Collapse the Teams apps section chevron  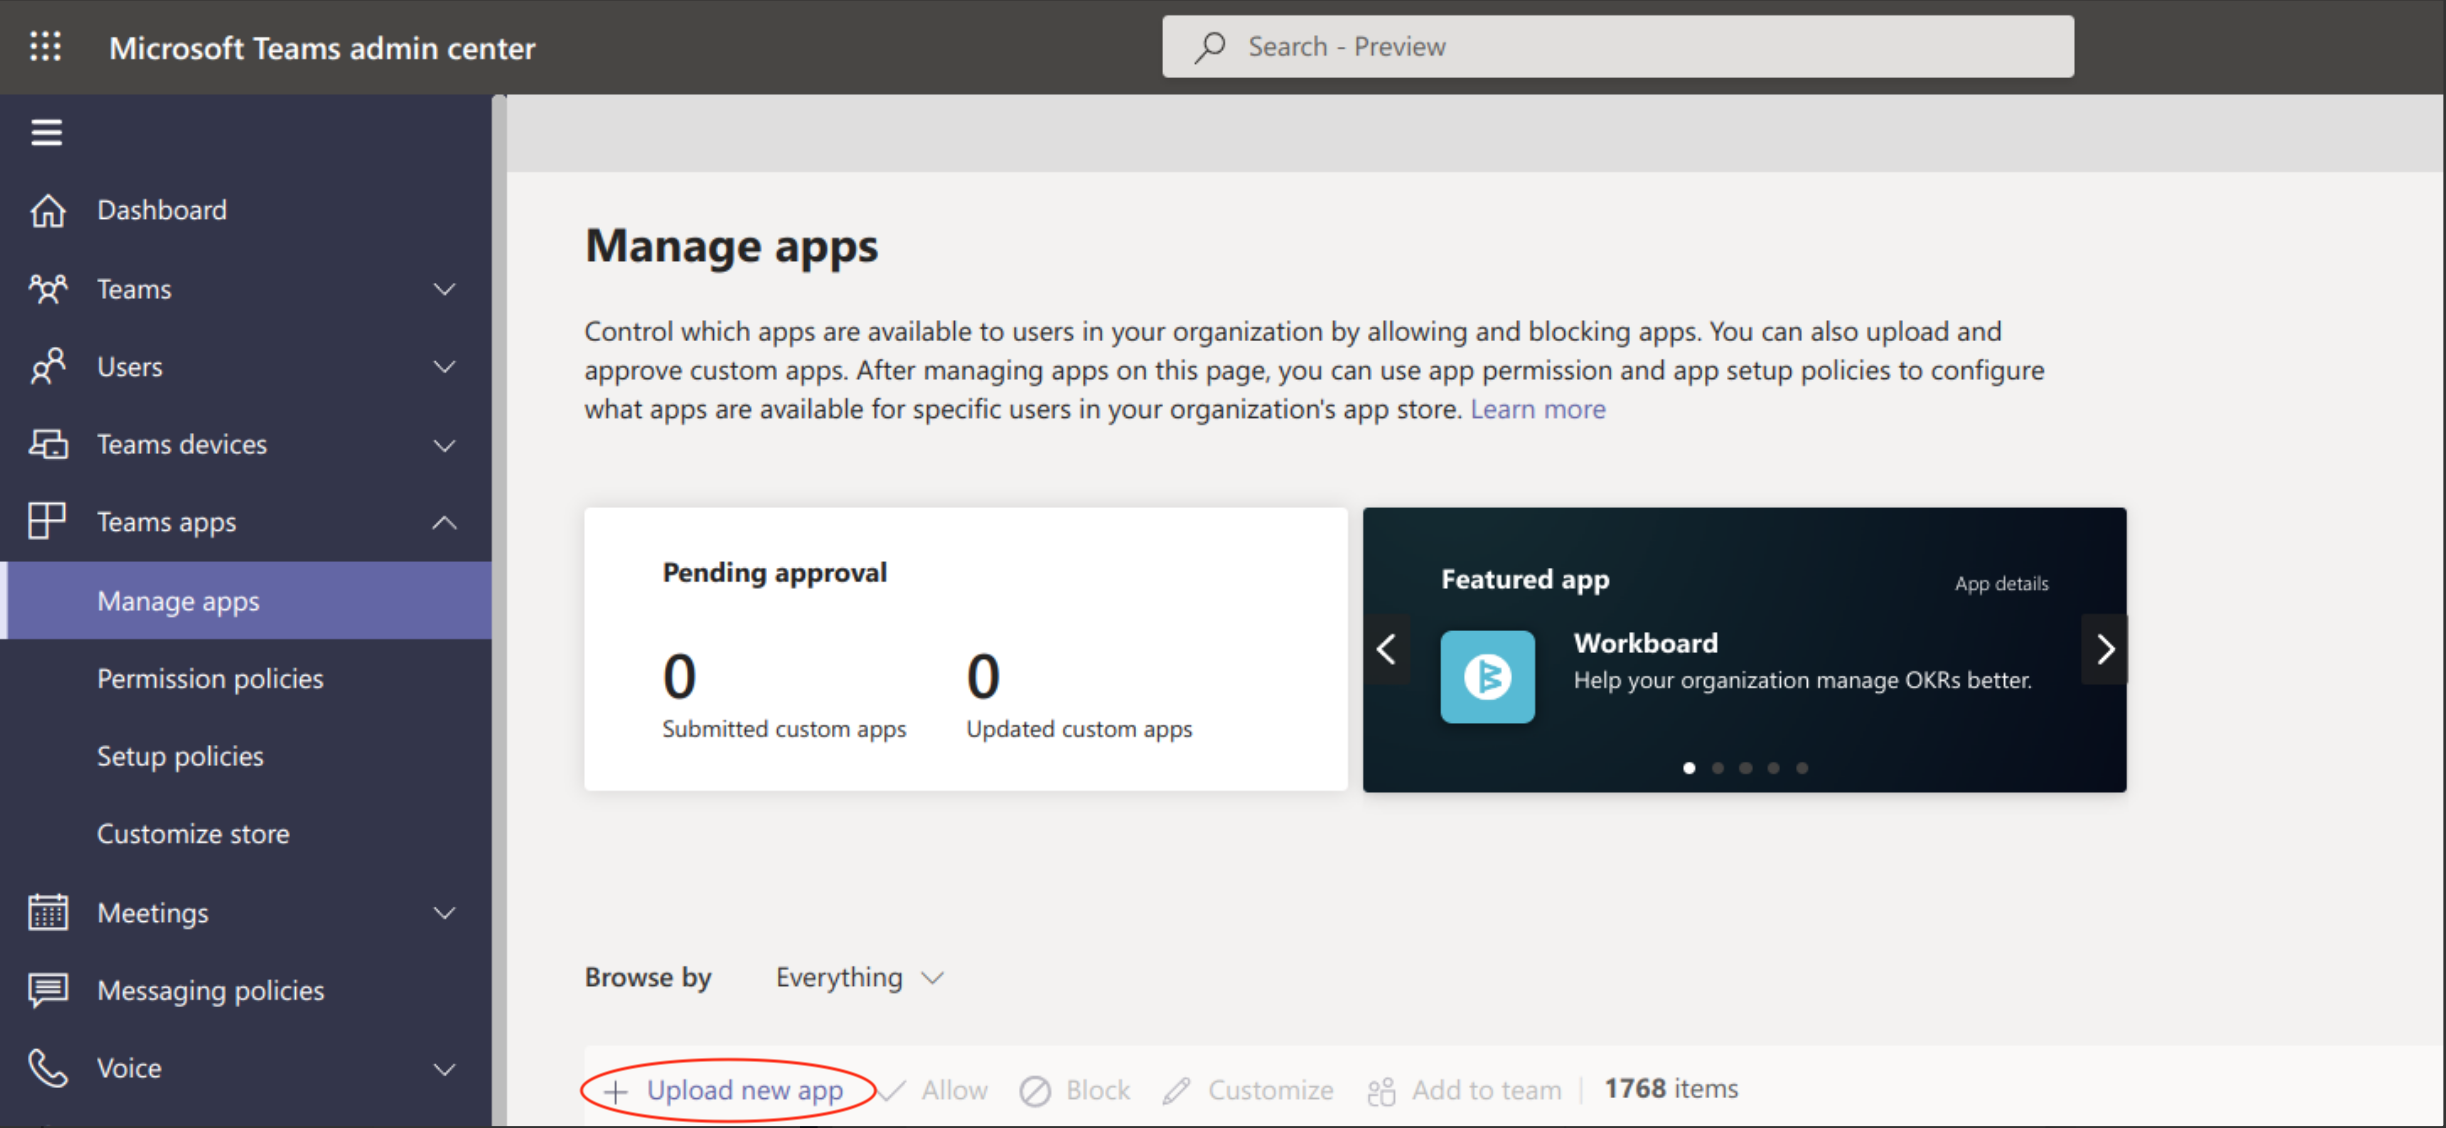tap(444, 522)
